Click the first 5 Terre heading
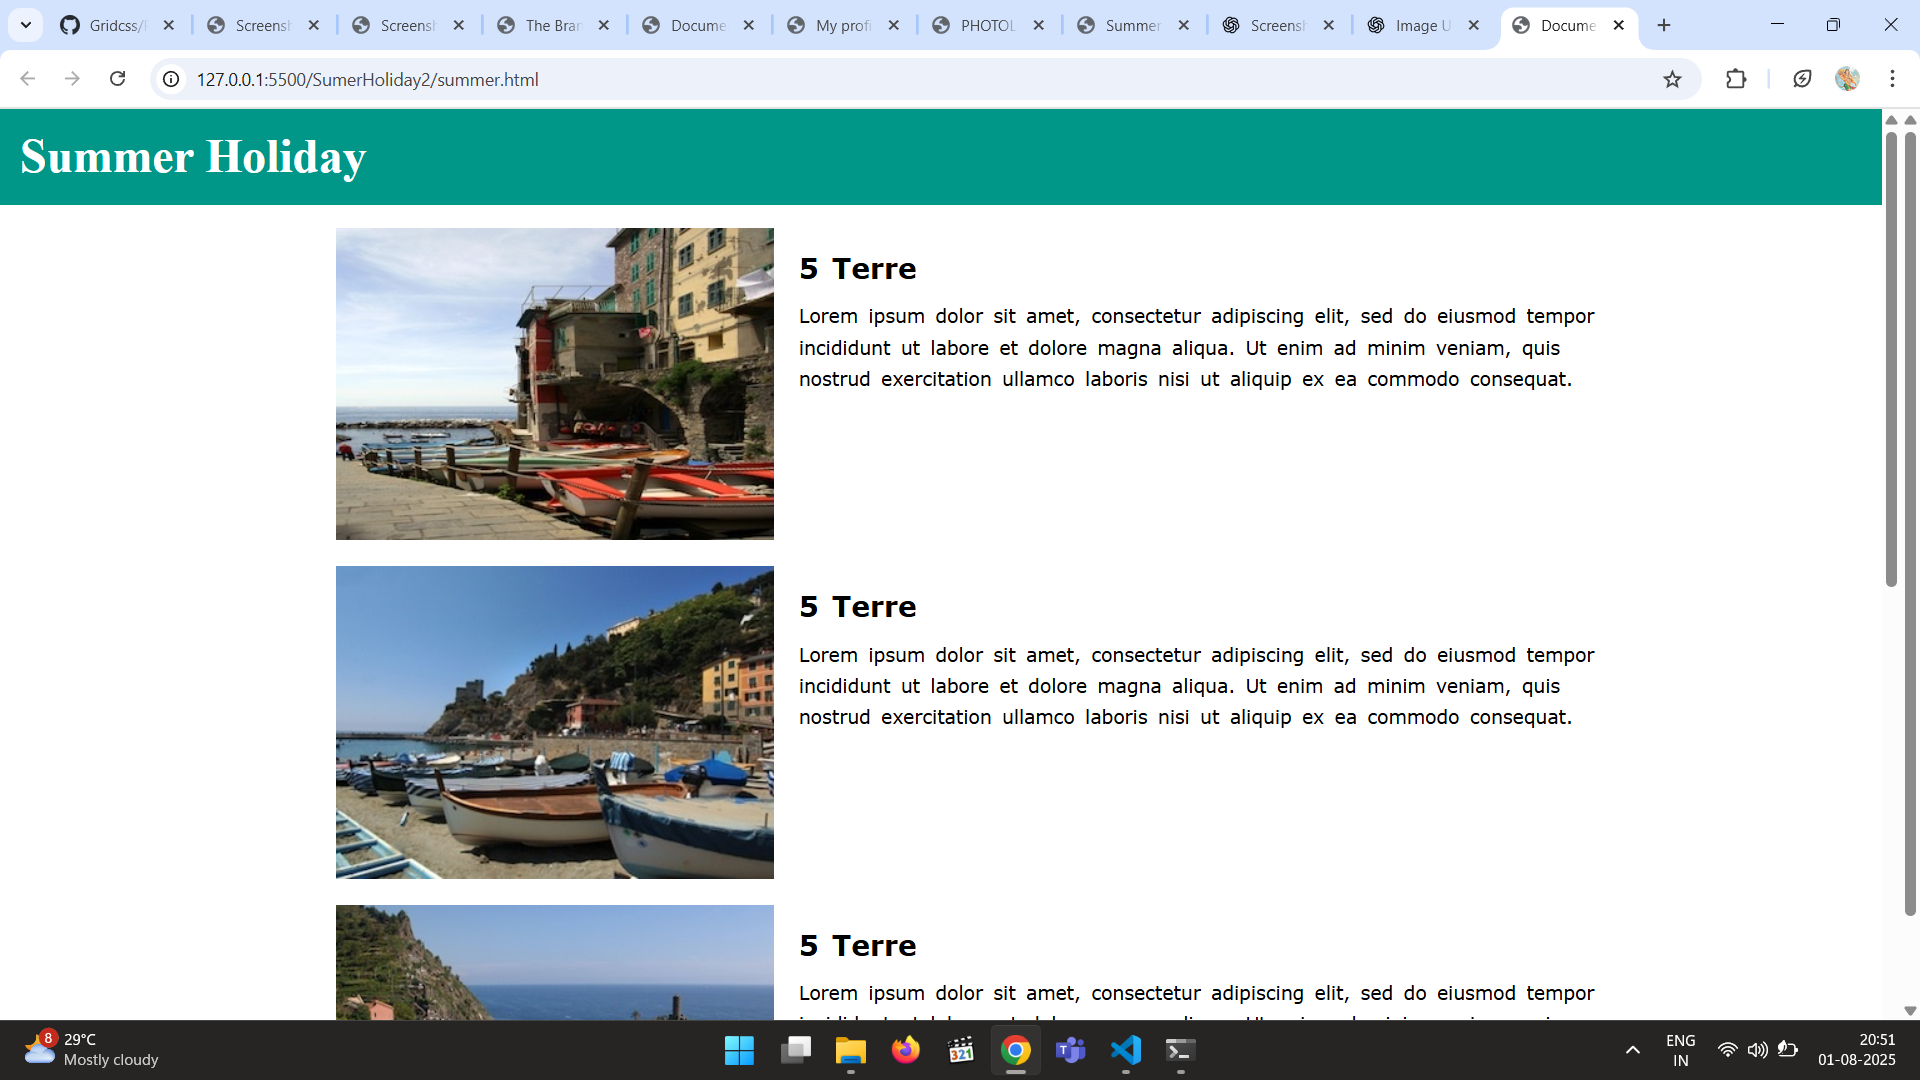1920x1080 pixels. [858, 269]
